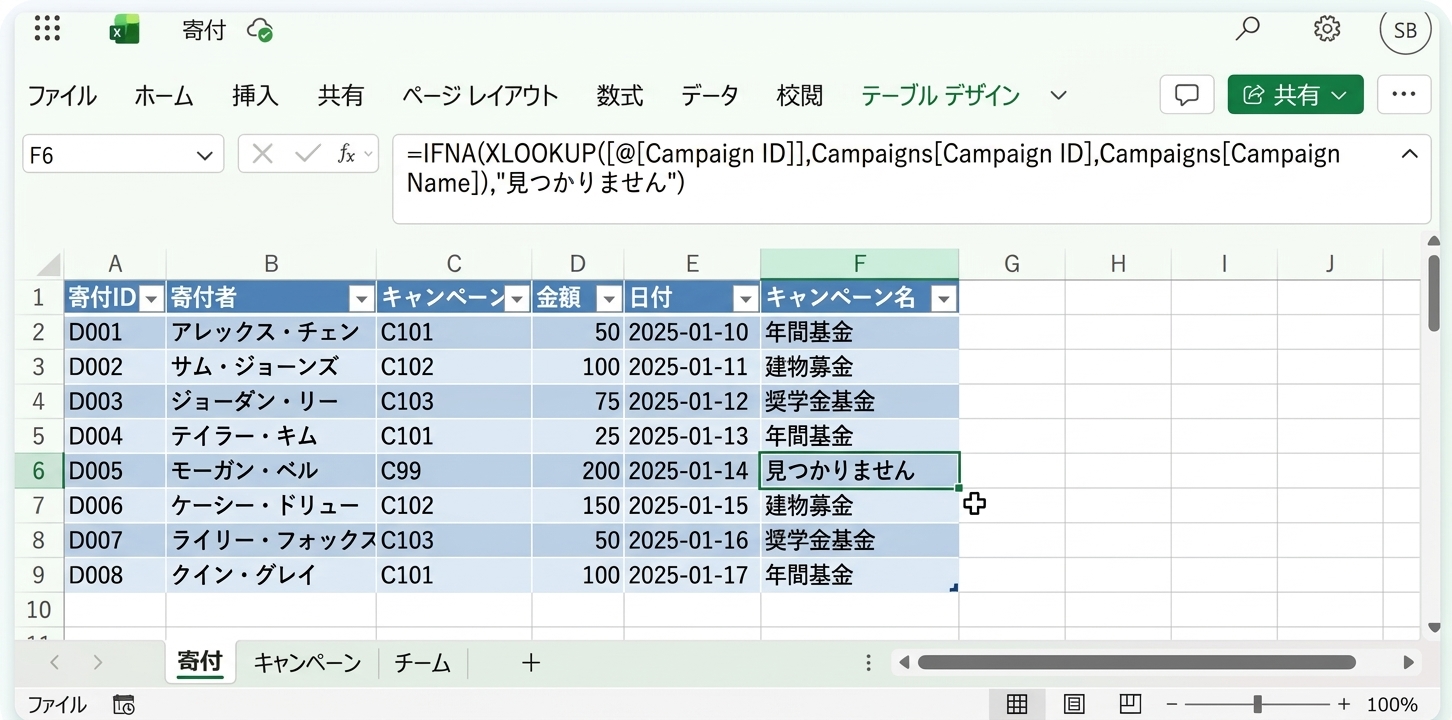Zoom out with the minus button
Screen dimensions: 1452x720
pos(1172,704)
